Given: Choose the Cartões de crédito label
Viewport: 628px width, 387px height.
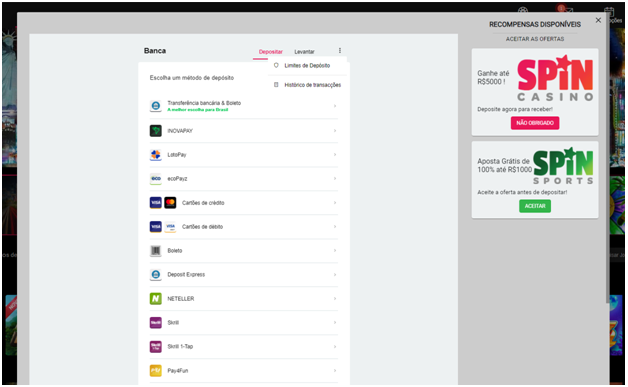Looking at the screenshot, I should tap(203, 203).
